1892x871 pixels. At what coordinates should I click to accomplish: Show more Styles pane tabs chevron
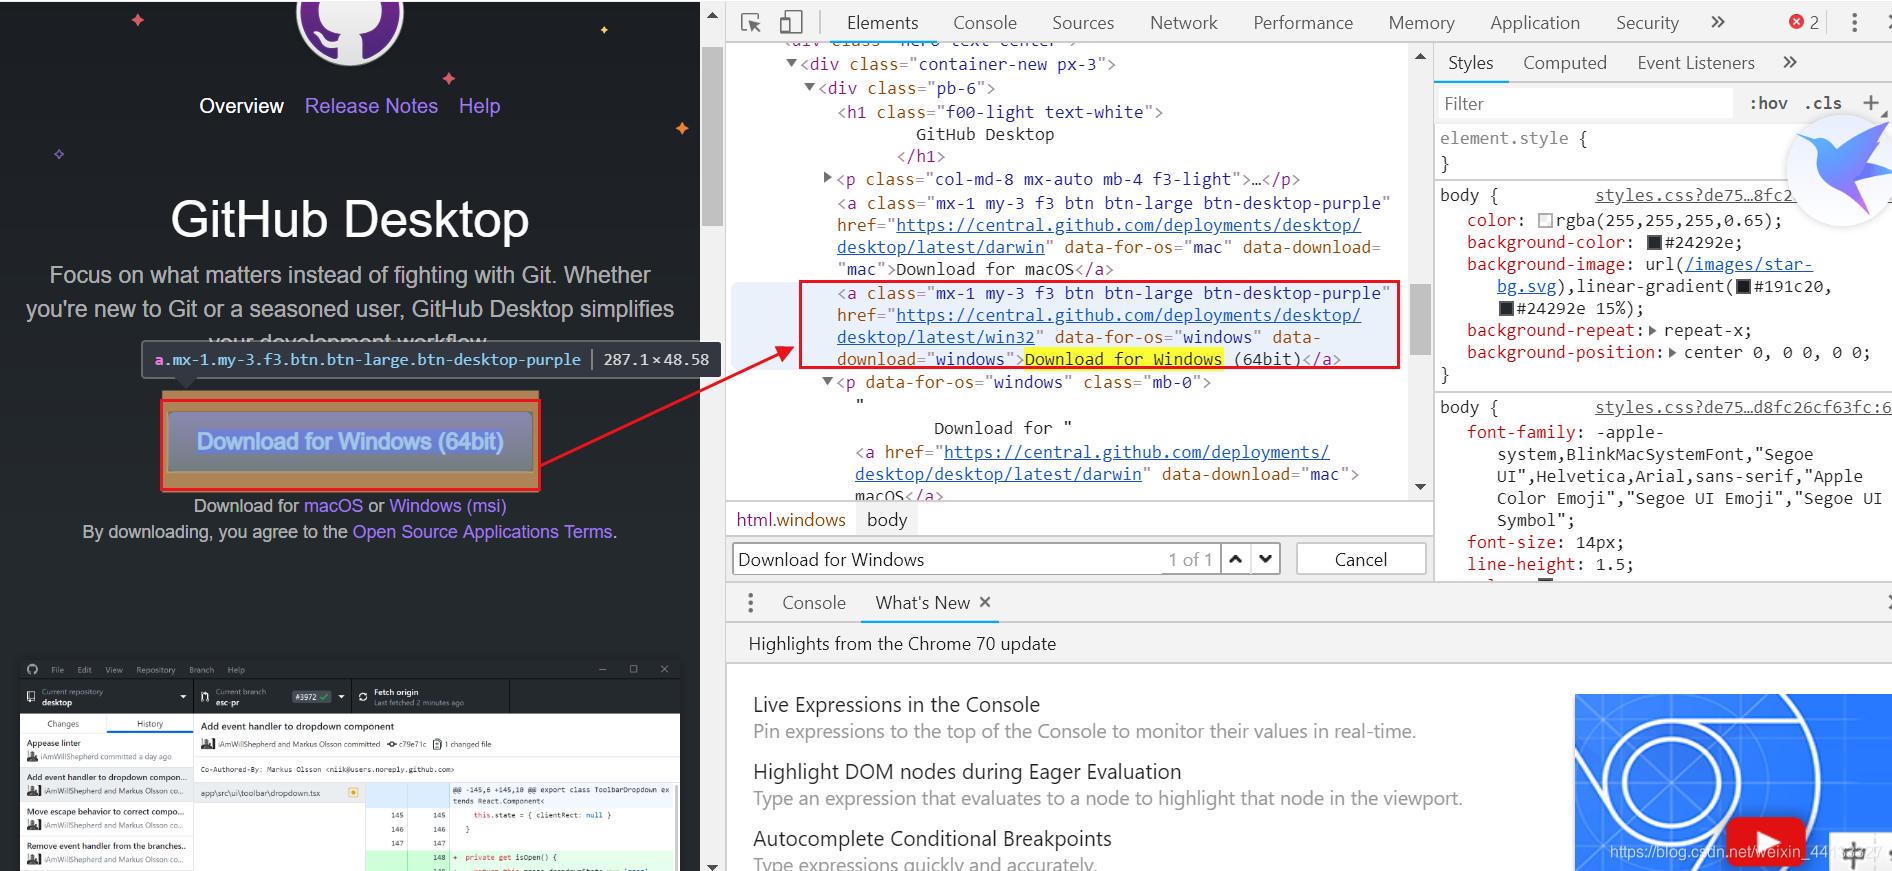point(1790,62)
